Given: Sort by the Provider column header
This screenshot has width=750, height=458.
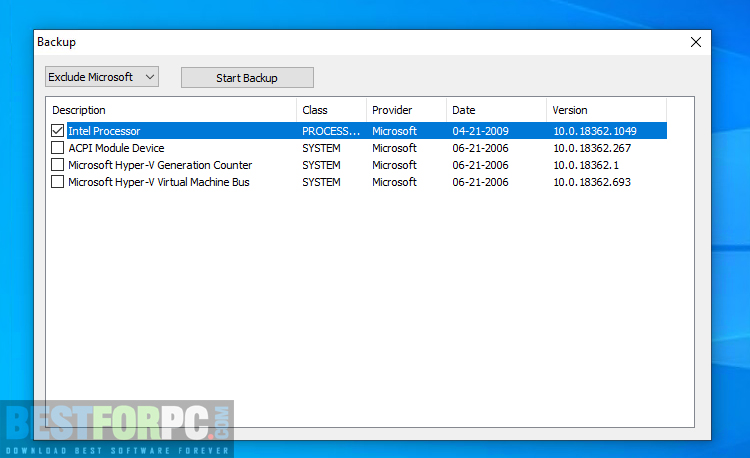Looking at the screenshot, I should pyautogui.click(x=407, y=110).
